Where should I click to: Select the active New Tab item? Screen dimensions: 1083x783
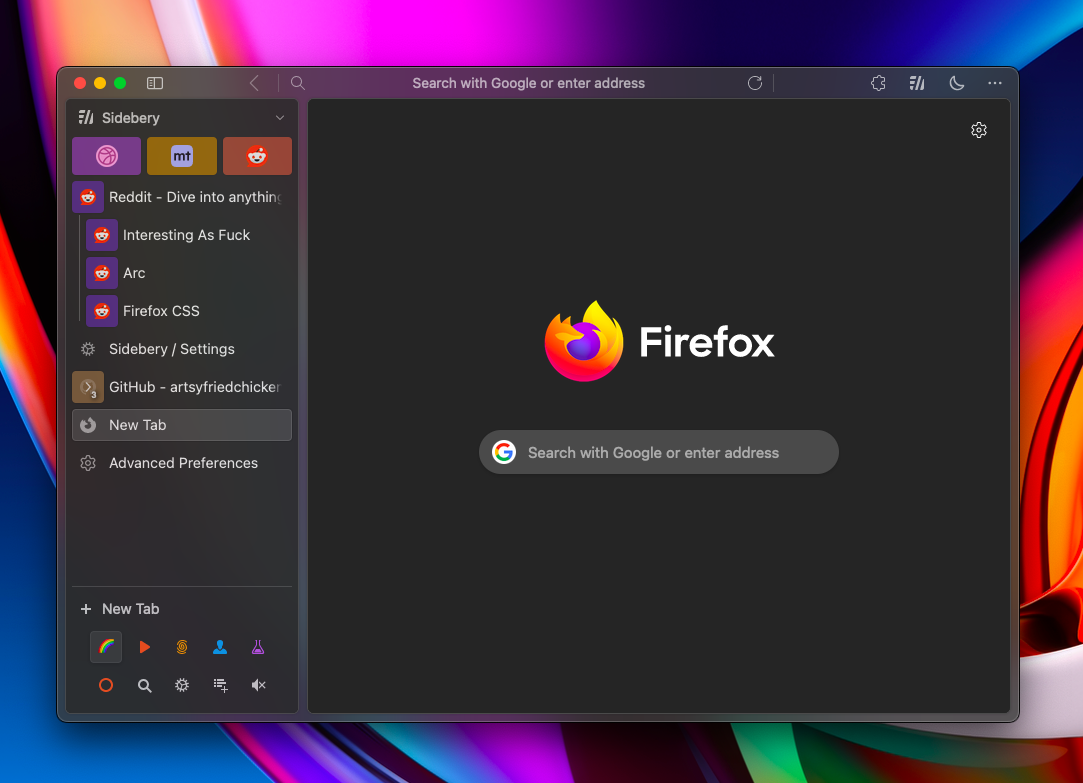click(x=182, y=425)
